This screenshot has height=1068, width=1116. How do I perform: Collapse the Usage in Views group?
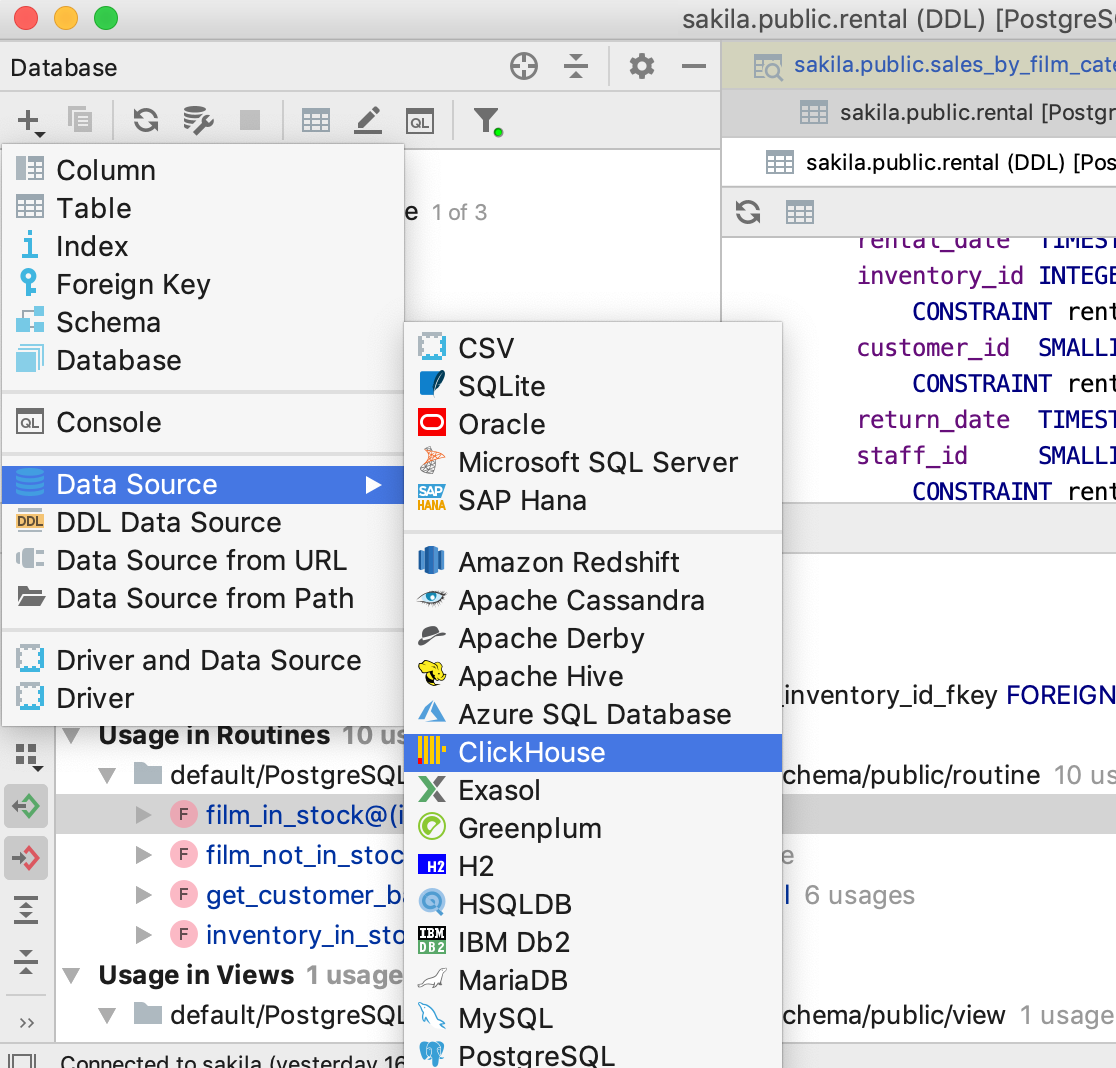coord(71,976)
